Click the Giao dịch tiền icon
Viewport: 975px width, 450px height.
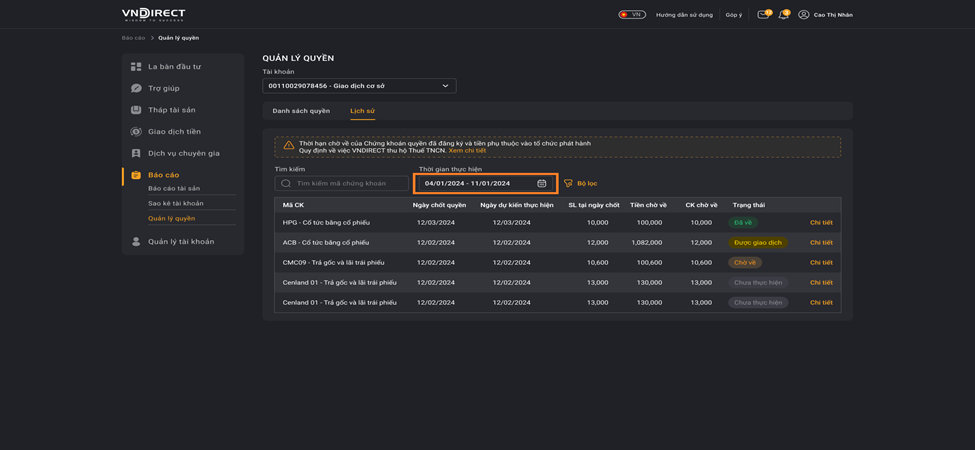point(136,132)
